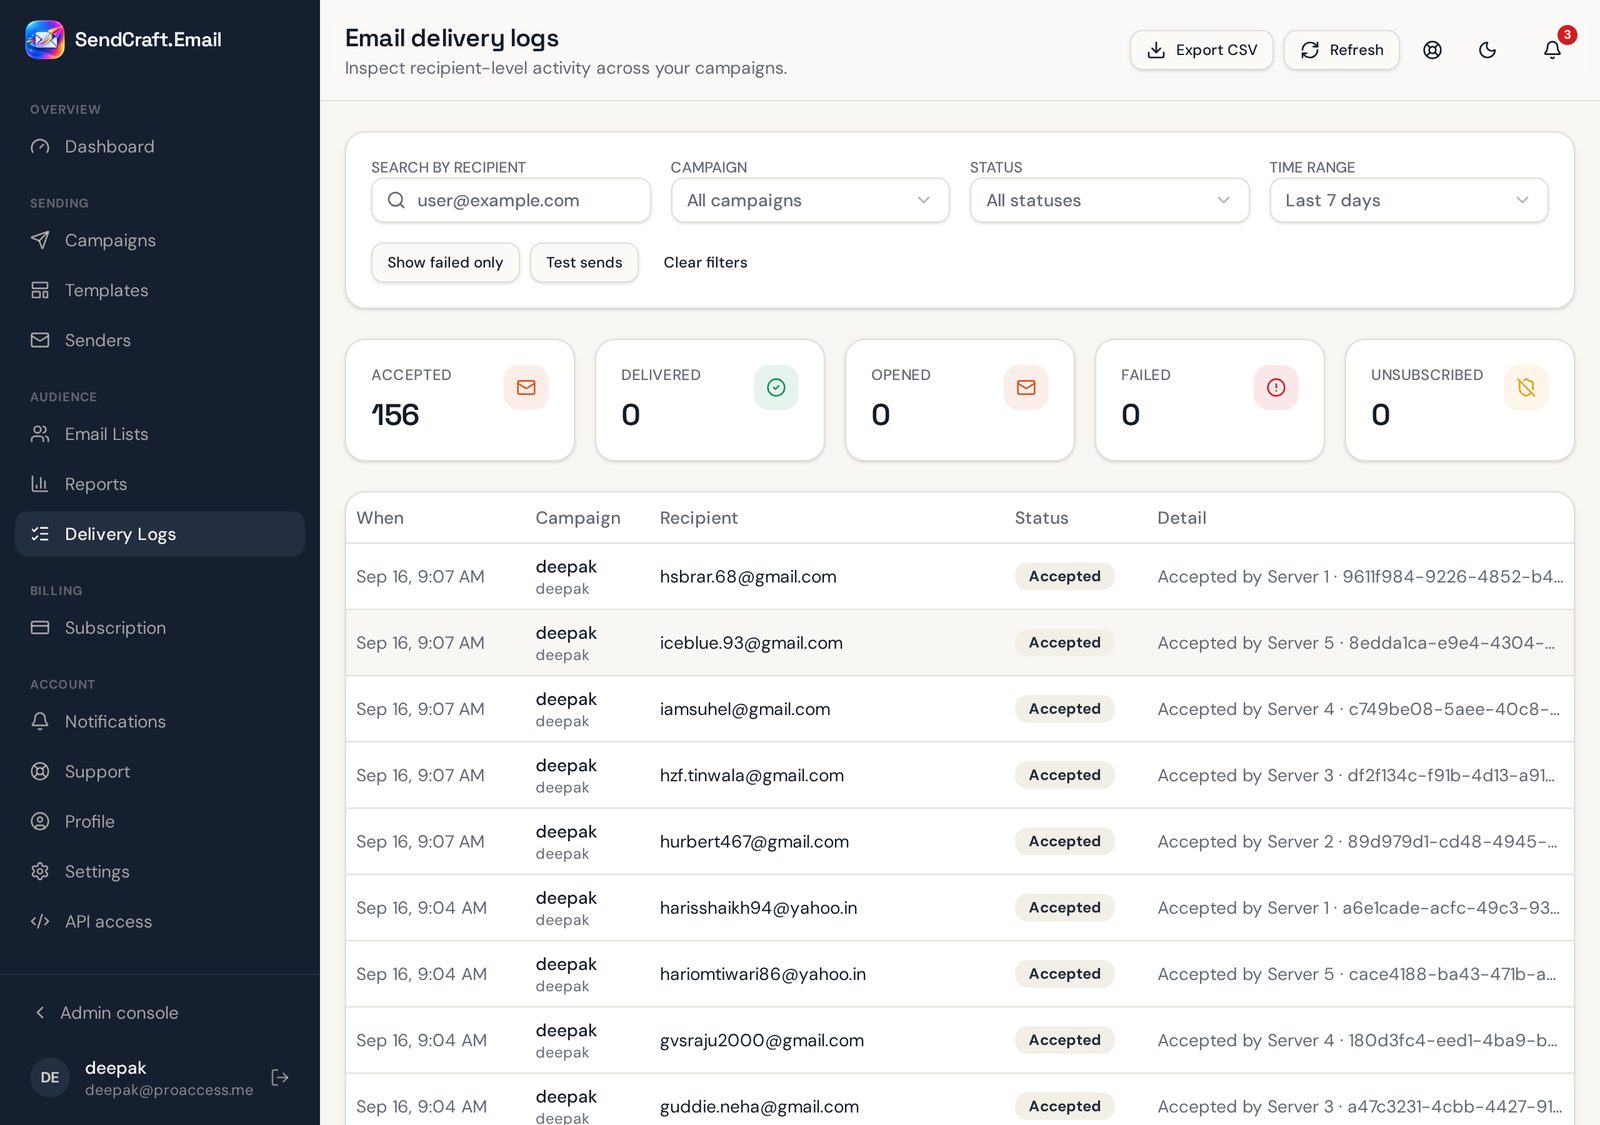The image size is (1600, 1125).
Task: Click the Support lifebuoy icon in sidebar
Action: click(40, 771)
